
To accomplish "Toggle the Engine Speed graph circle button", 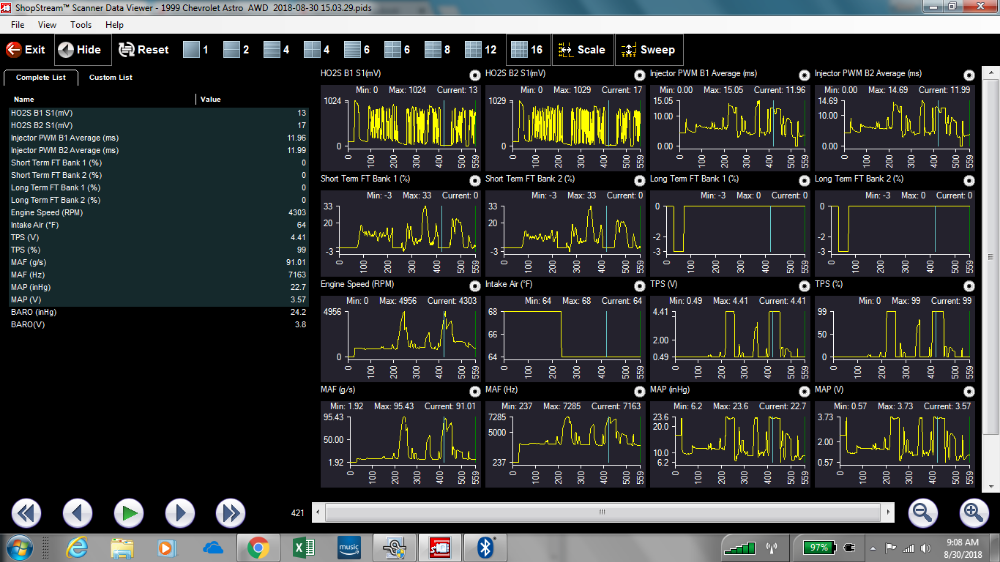I will click(474, 286).
